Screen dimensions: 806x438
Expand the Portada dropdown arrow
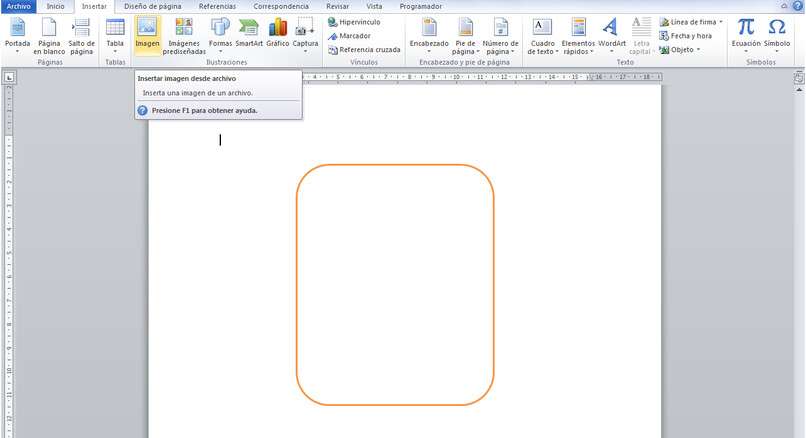click(17, 51)
